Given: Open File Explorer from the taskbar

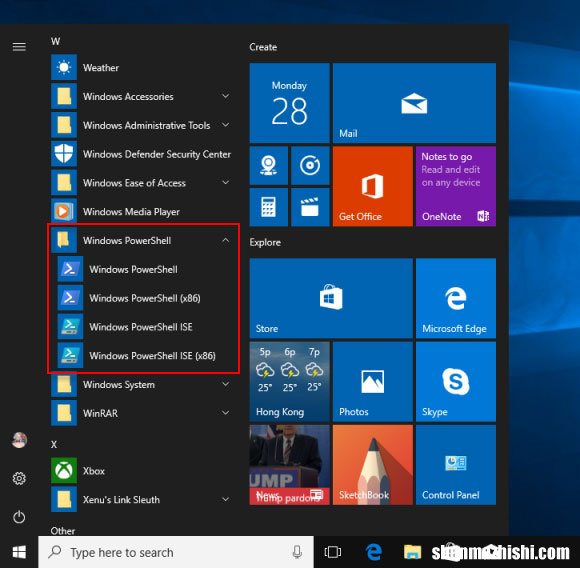Looking at the screenshot, I should coord(412,552).
